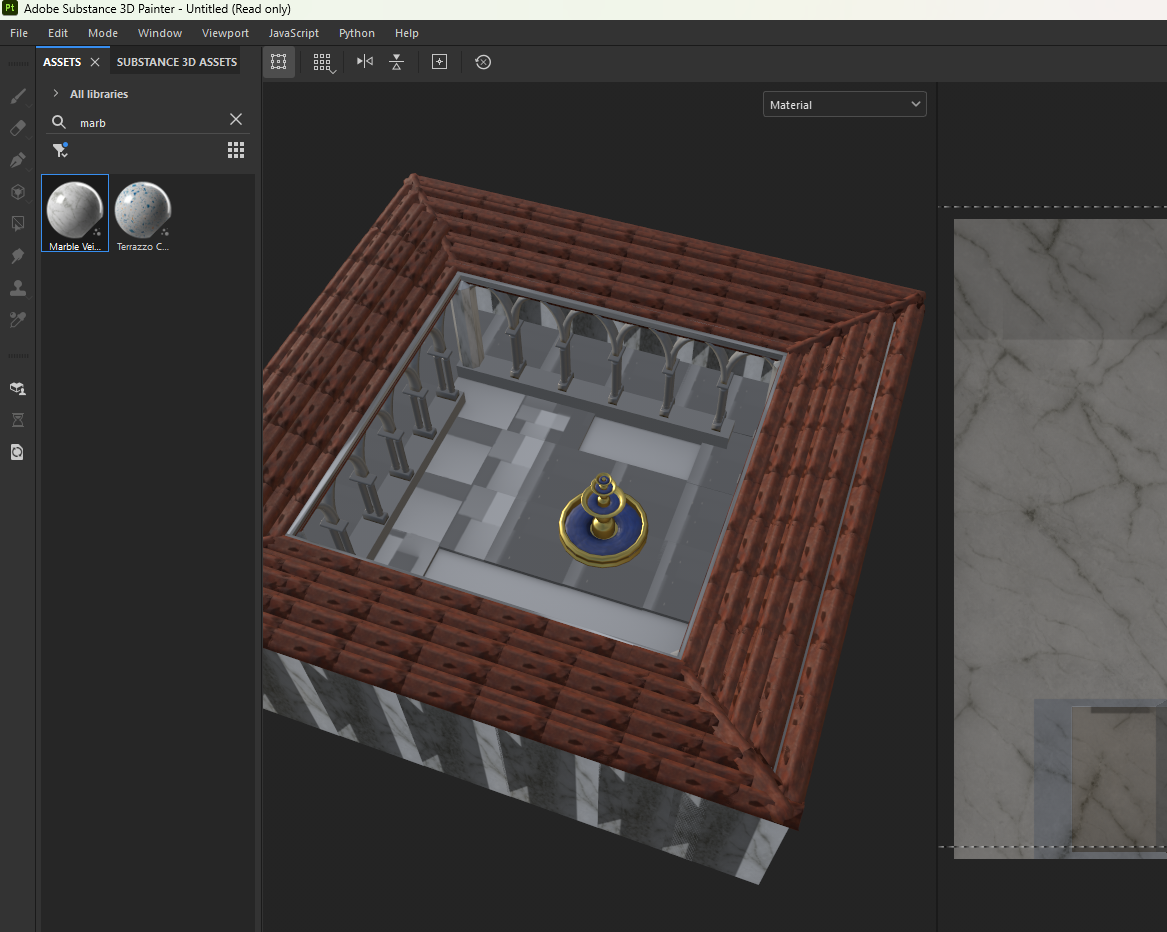The height and width of the screenshot is (932, 1167).
Task: Expand the All libraries tree item
Action: coord(57,94)
